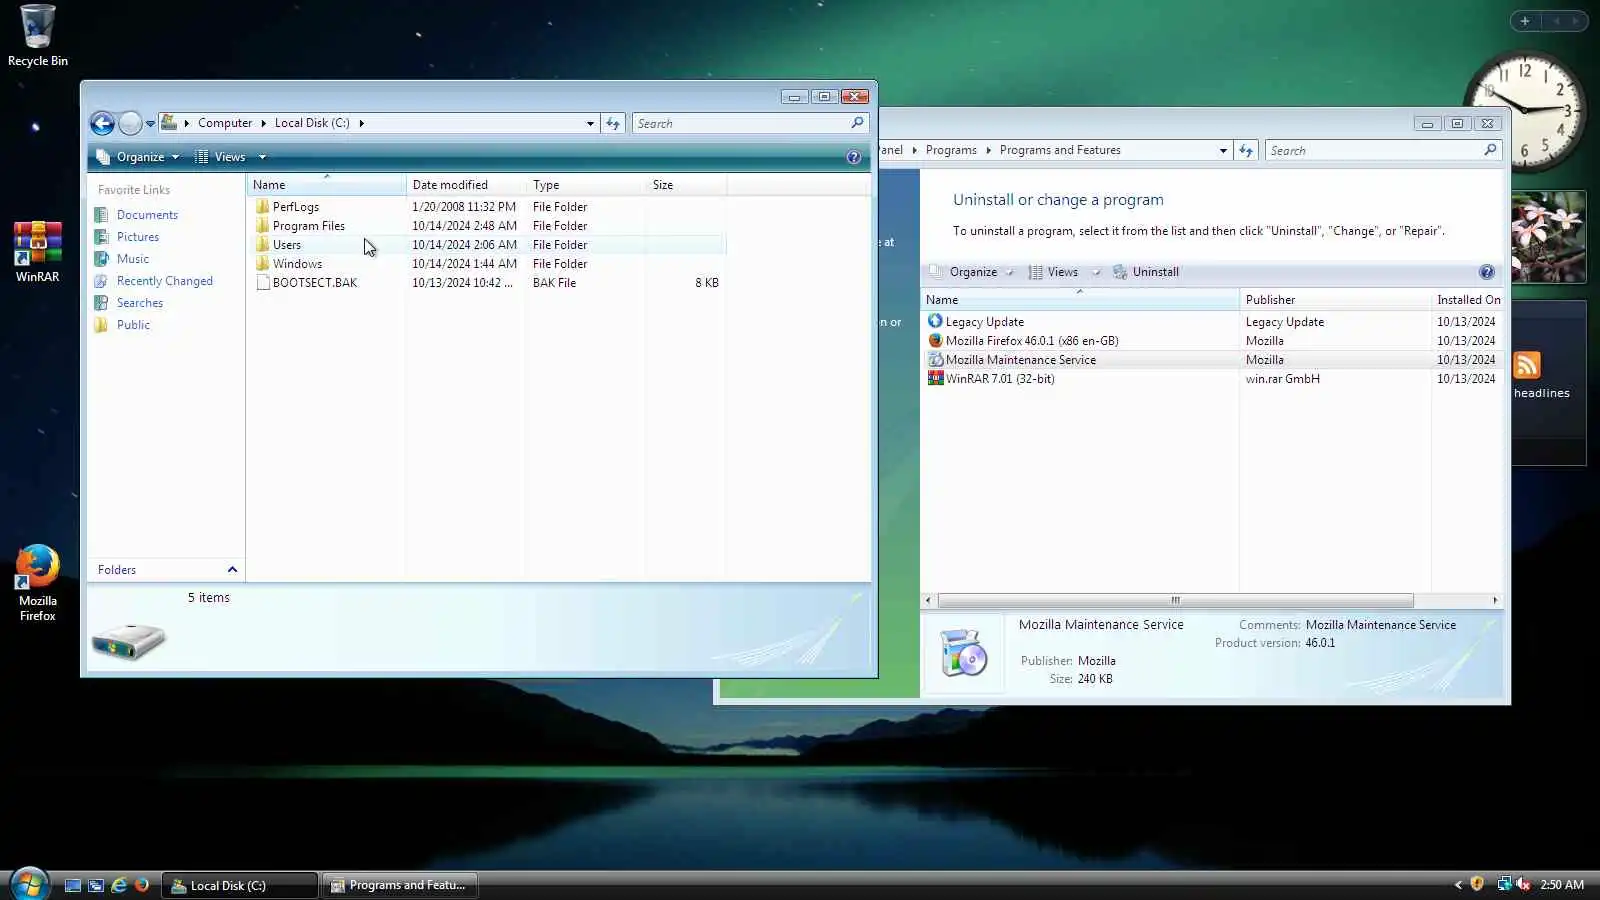1600x900 pixels.
Task: Open the Views dropdown arrow in Local Disk window
Action: pyautogui.click(x=263, y=157)
